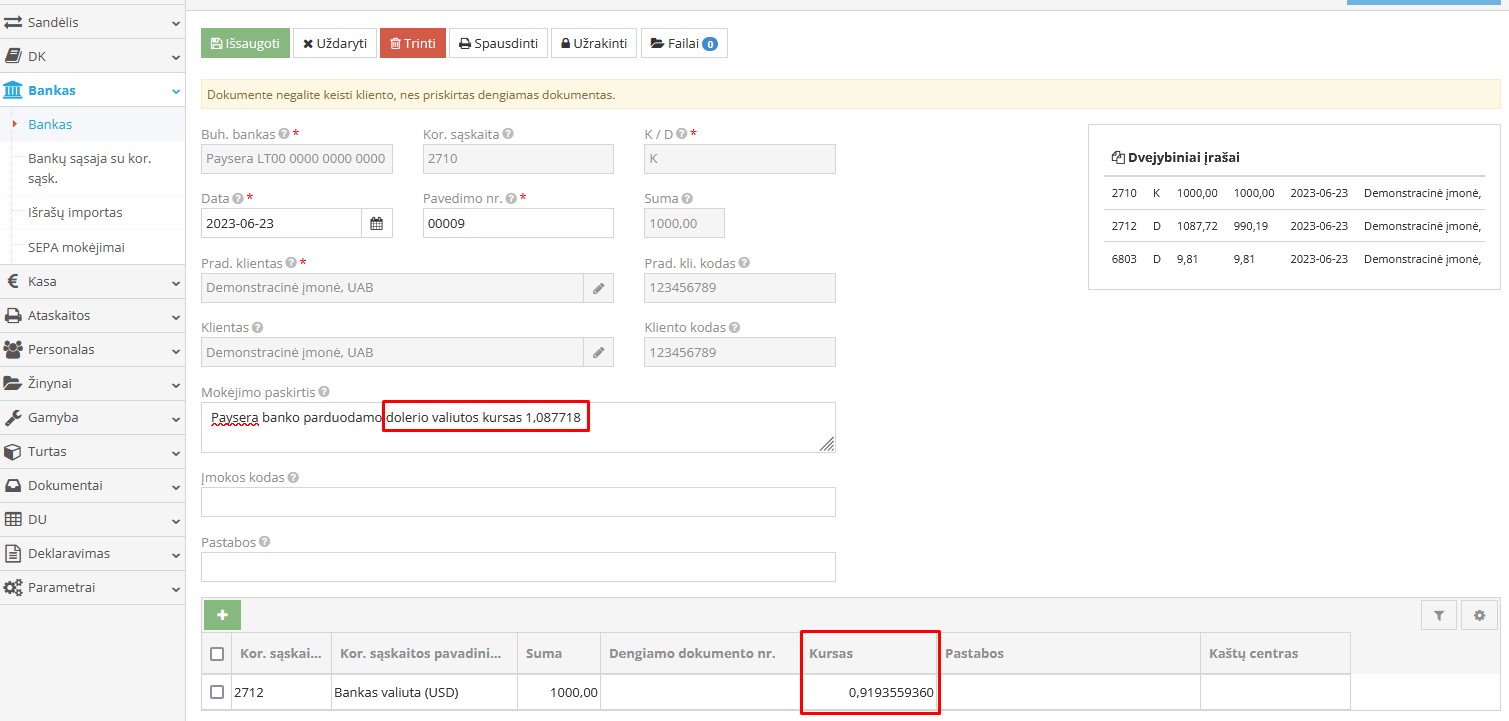
Task: Click the calendar icon beside the Data field
Action: coord(377,224)
